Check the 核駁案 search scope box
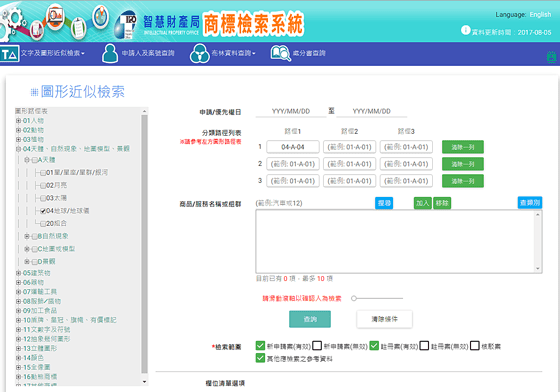This screenshot has height=392, width=560. [475, 346]
